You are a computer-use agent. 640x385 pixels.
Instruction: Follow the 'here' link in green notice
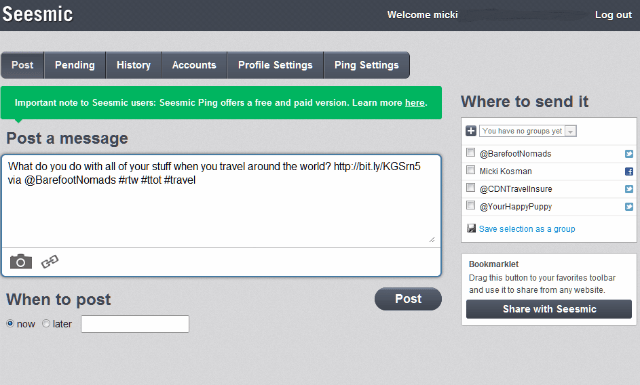tap(415, 103)
